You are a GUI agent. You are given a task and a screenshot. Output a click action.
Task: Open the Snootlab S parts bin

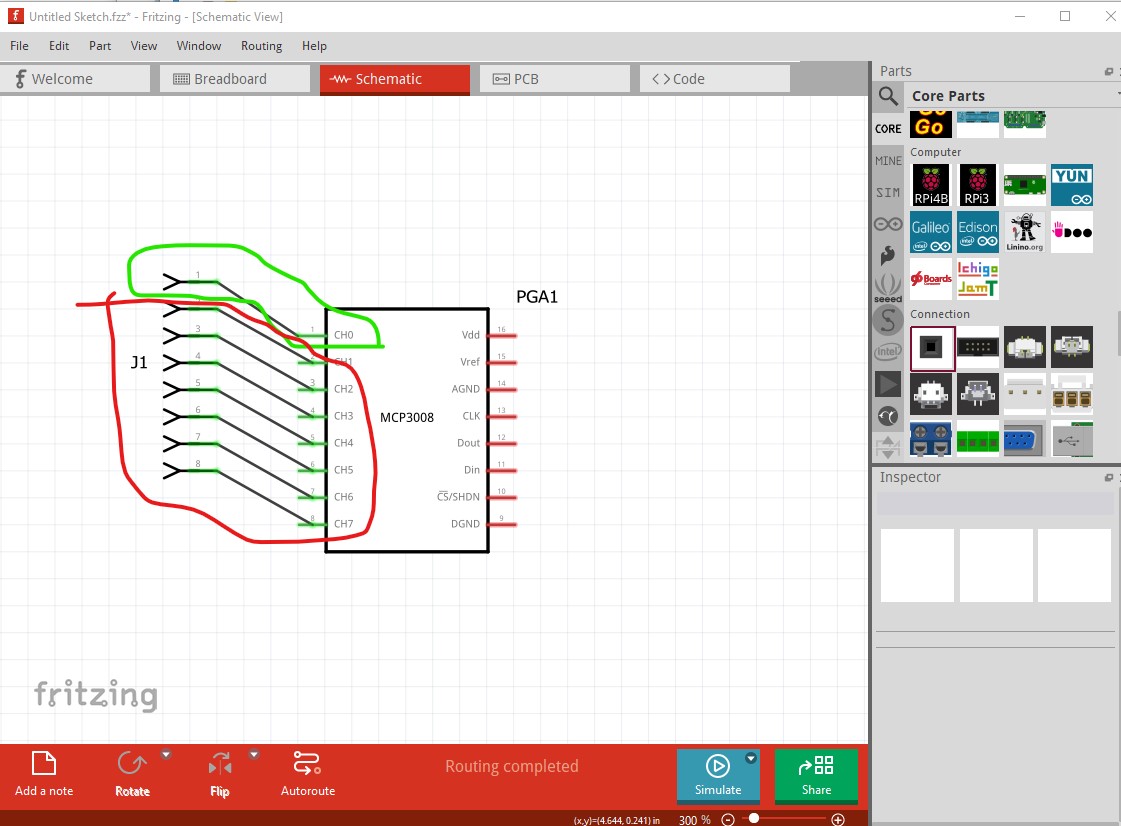(x=888, y=320)
